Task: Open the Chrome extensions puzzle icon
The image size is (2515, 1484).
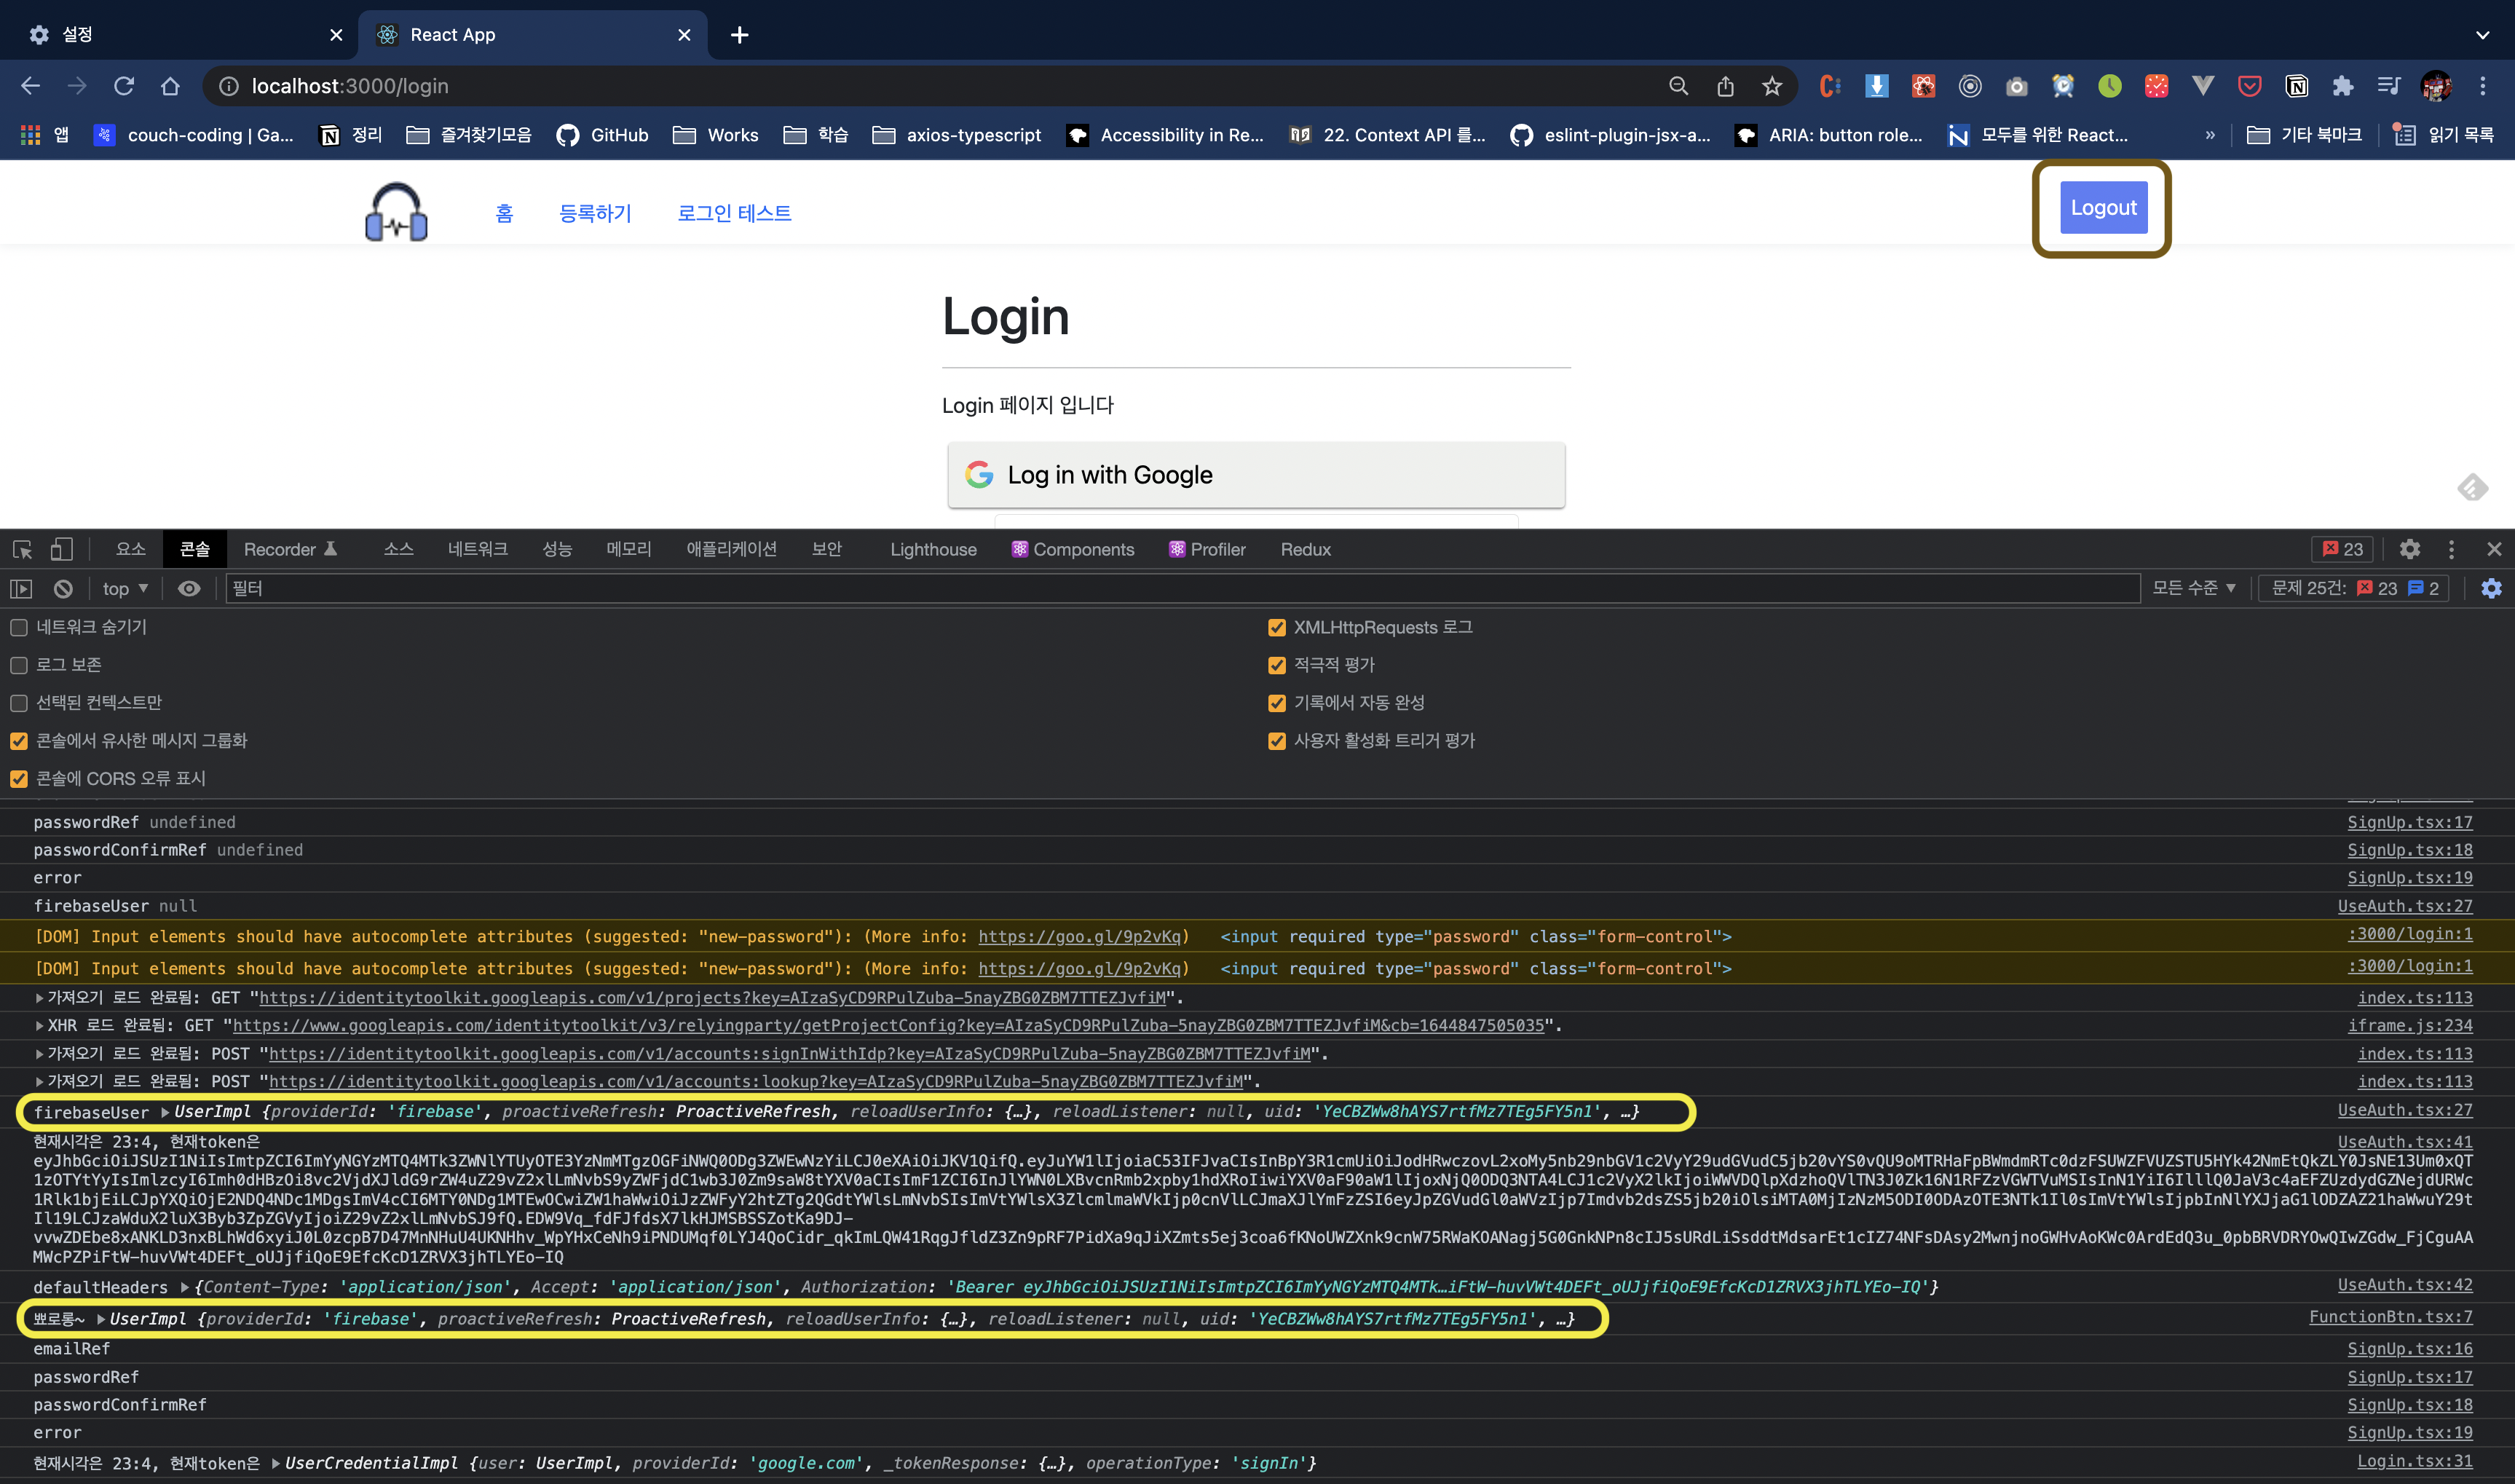Action: click(2343, 86)
